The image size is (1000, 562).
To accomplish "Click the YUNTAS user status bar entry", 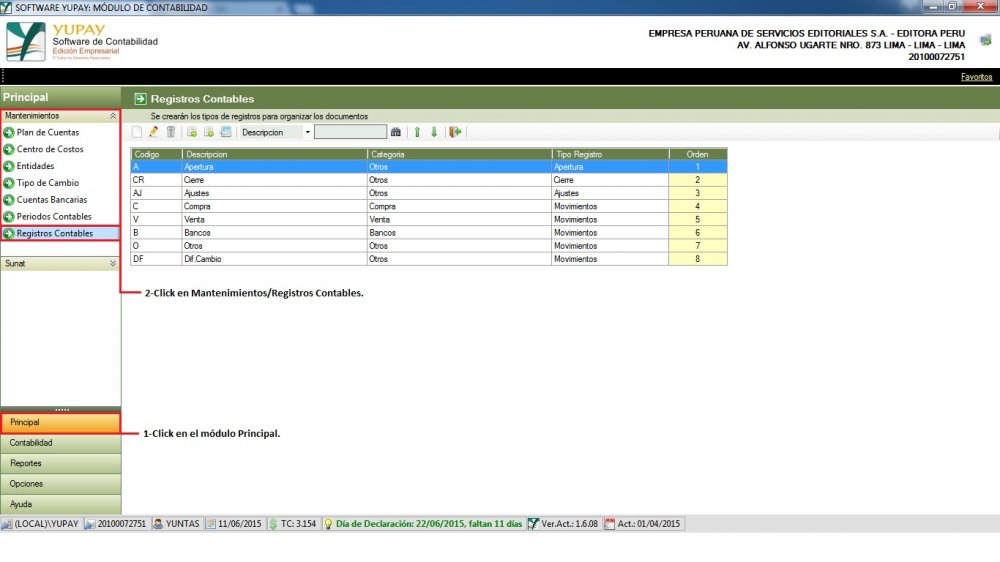I will tap(176, 524).
